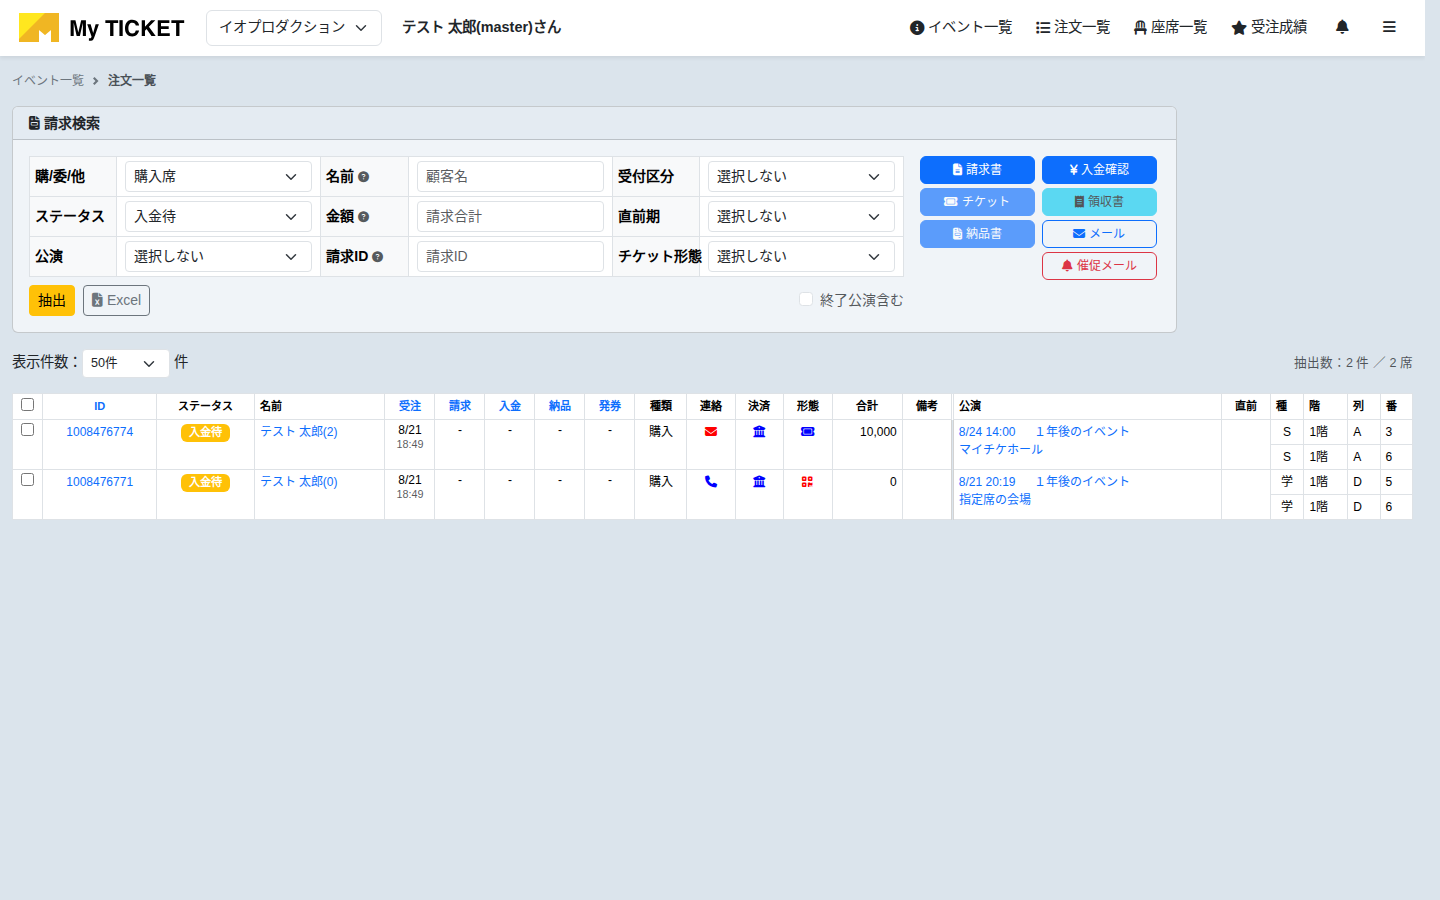Focus the 顧客名 input field
The width and height of the screenshot is (1440, 900).
click(510, 176)
